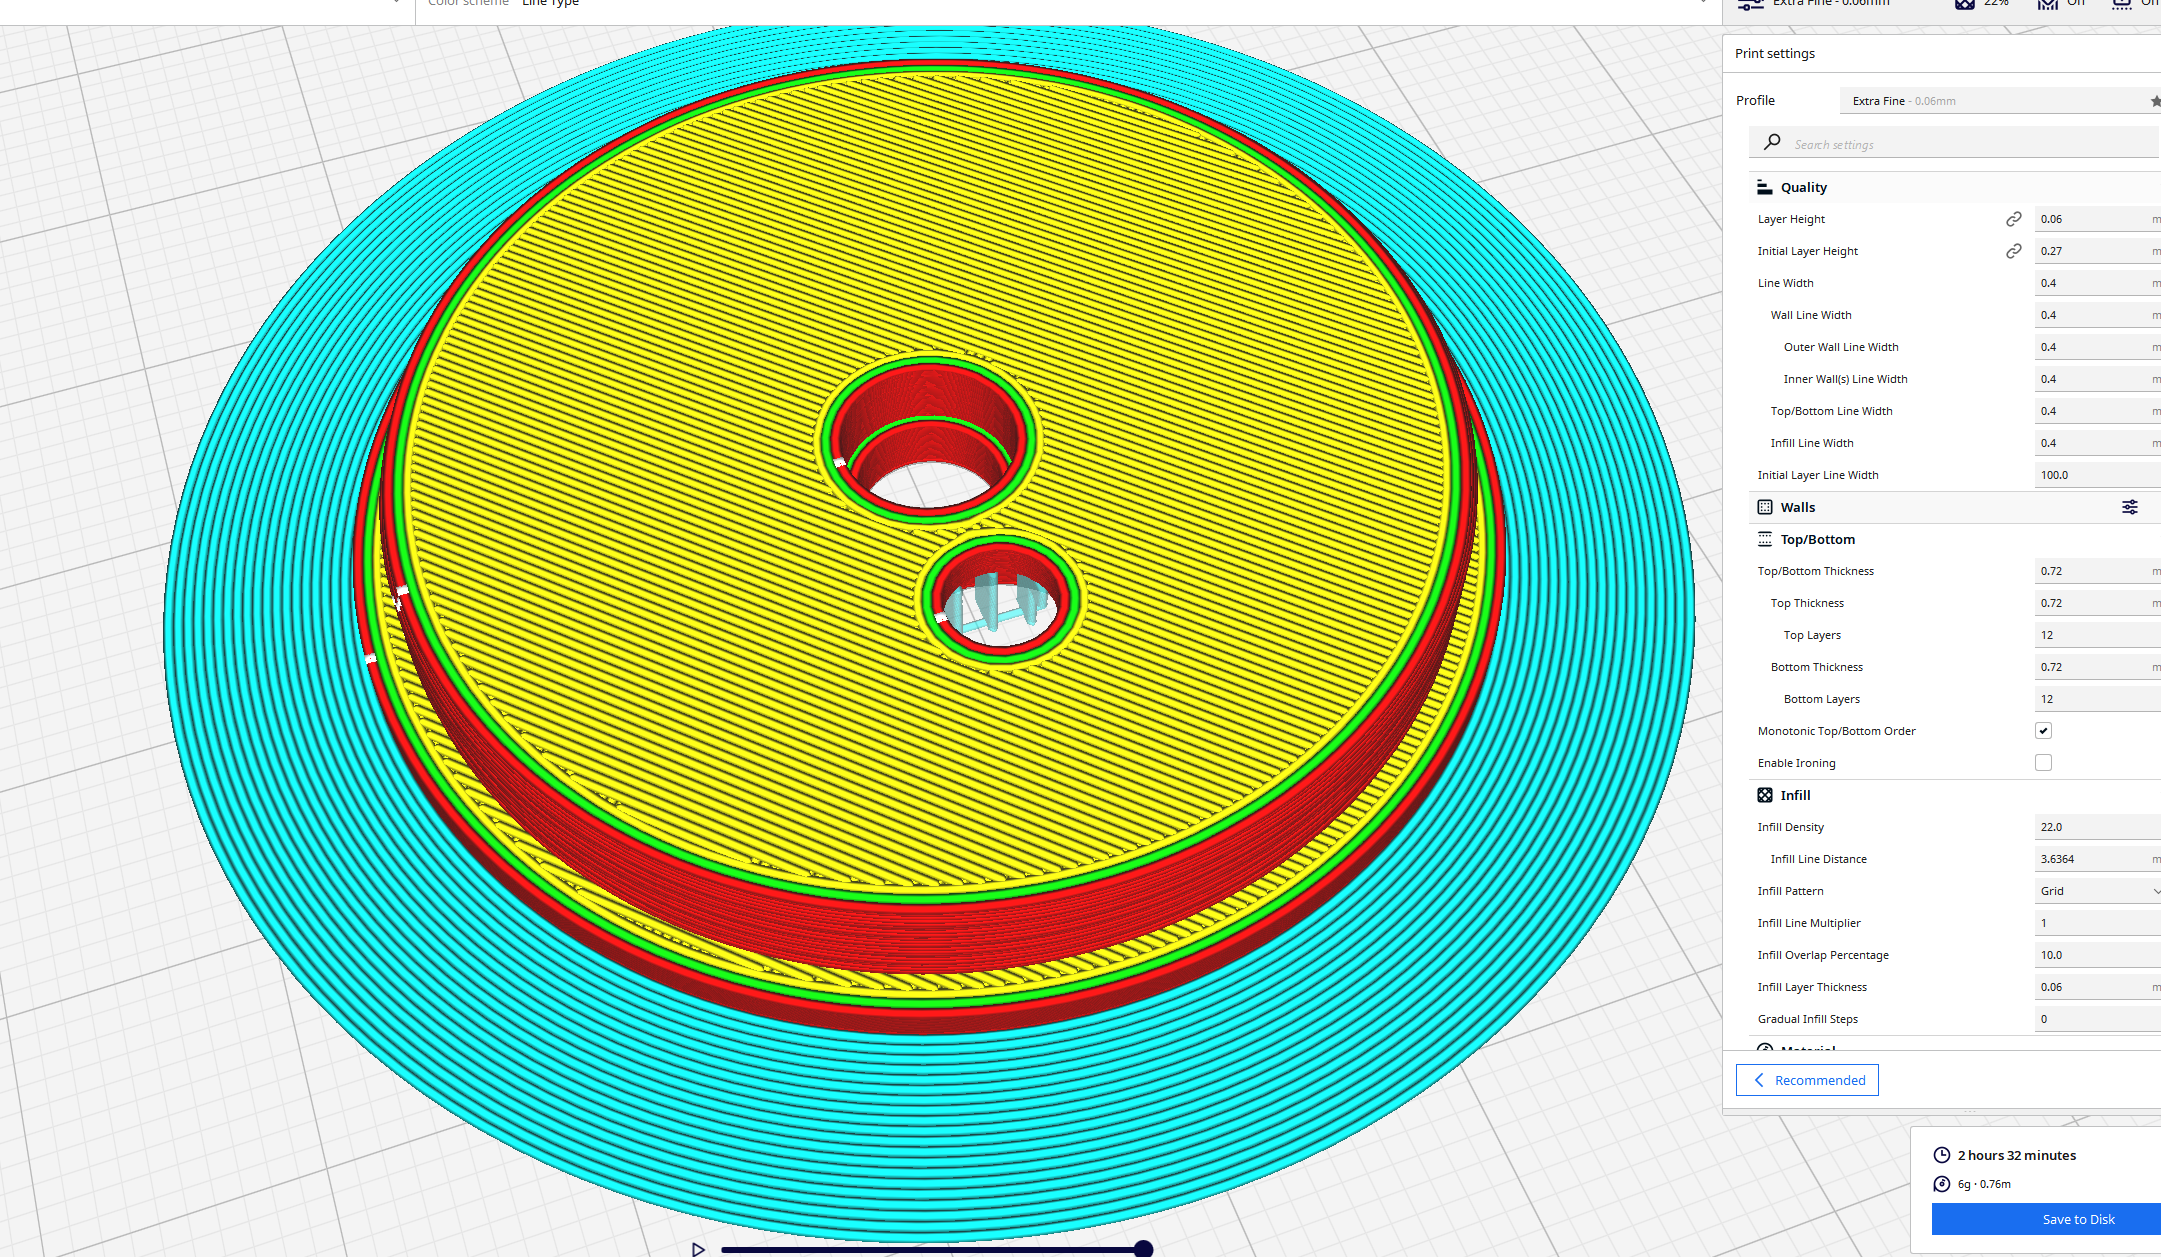Click the Layer Height link icon

tap(2014, 219)
